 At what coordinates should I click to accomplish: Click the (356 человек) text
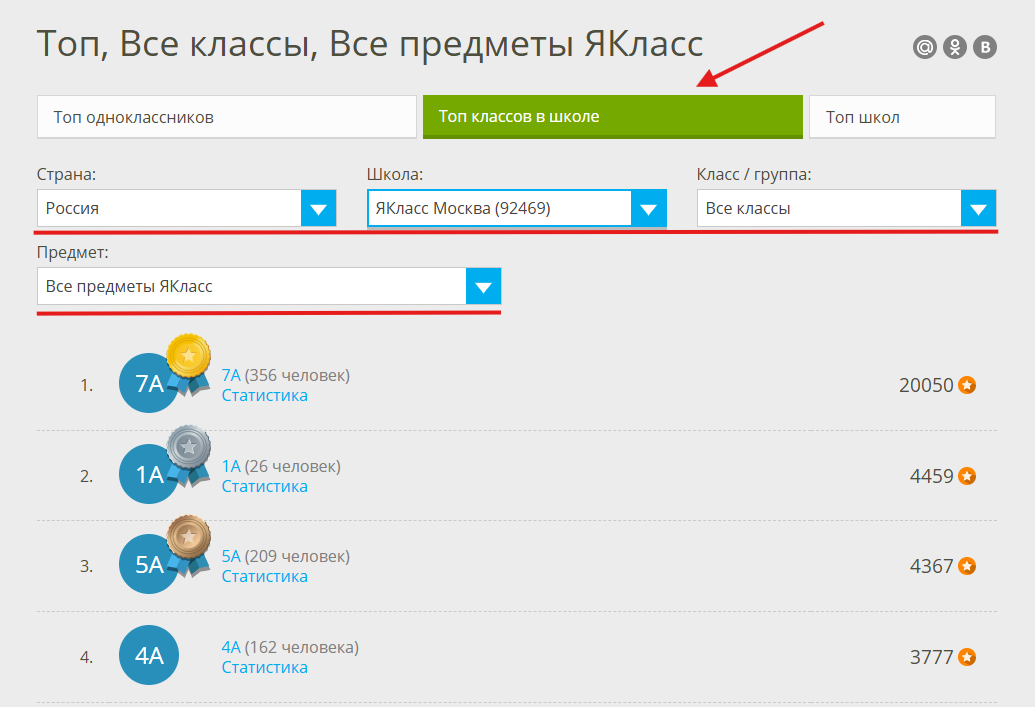(297, 375)
